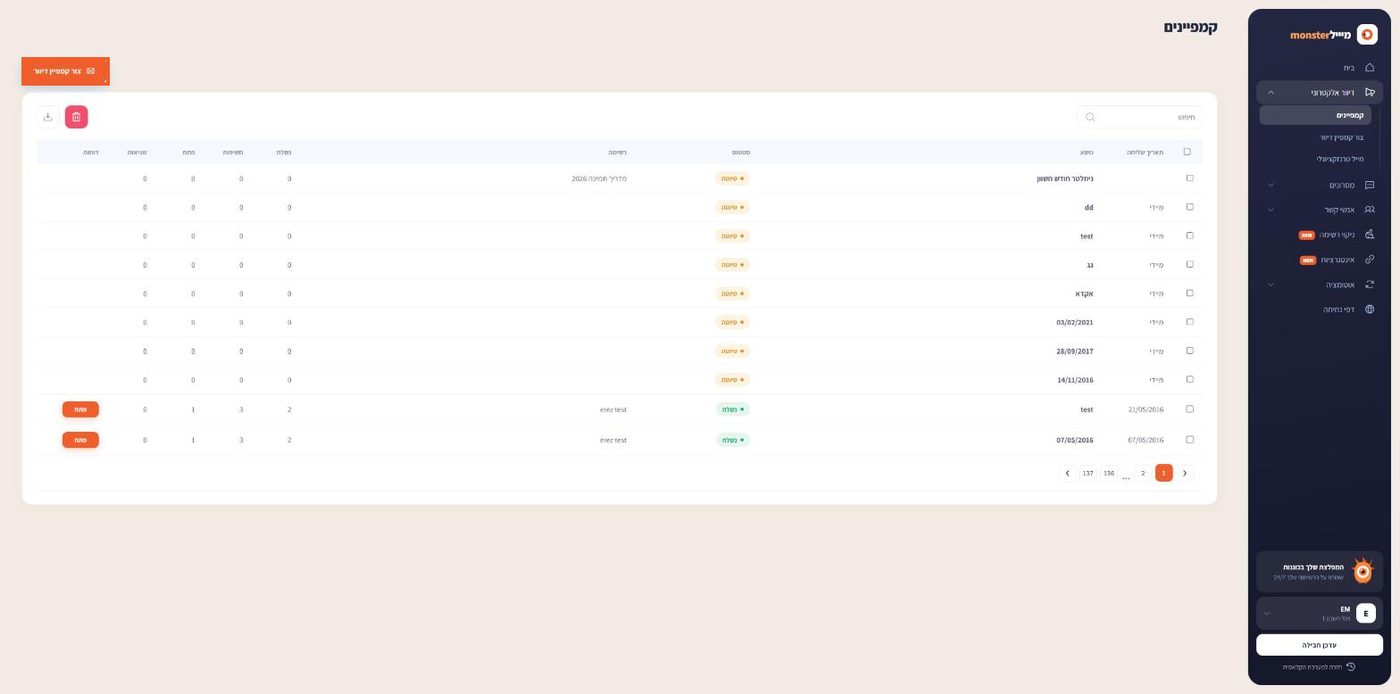The width and height of the screenshot is (1400, 694).
Task: Tick the checkbox for the אקדא campaign
Action: 1189,293
